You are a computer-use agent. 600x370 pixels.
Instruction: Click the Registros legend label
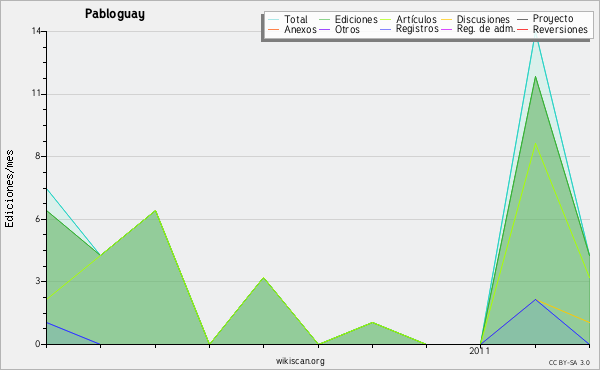point(417,29)
